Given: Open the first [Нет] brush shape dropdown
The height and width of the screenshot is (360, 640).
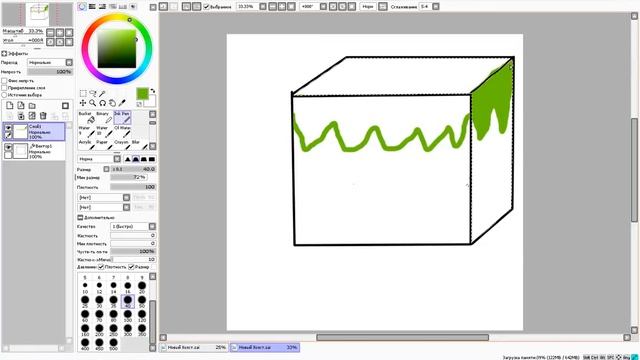Looking at the screenshot, I should 104,198.
